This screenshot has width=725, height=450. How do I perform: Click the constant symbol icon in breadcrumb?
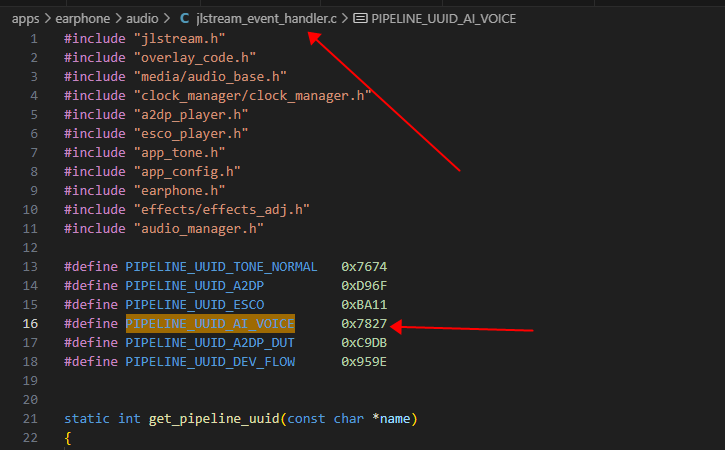(x=360, y=18)
